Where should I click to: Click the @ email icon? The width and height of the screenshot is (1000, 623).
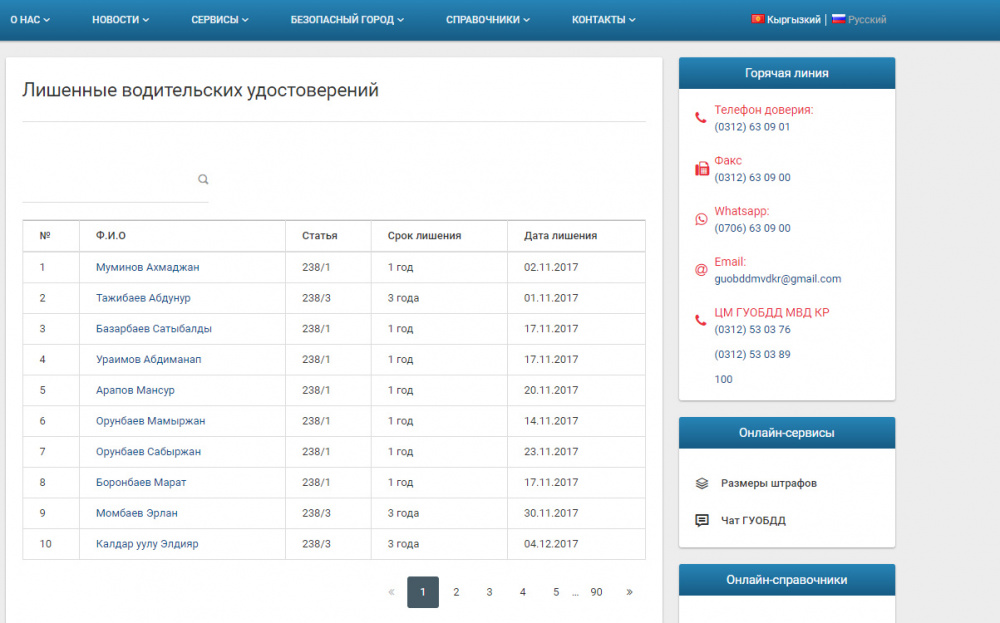pyautogui.click(x=701, y=270)
